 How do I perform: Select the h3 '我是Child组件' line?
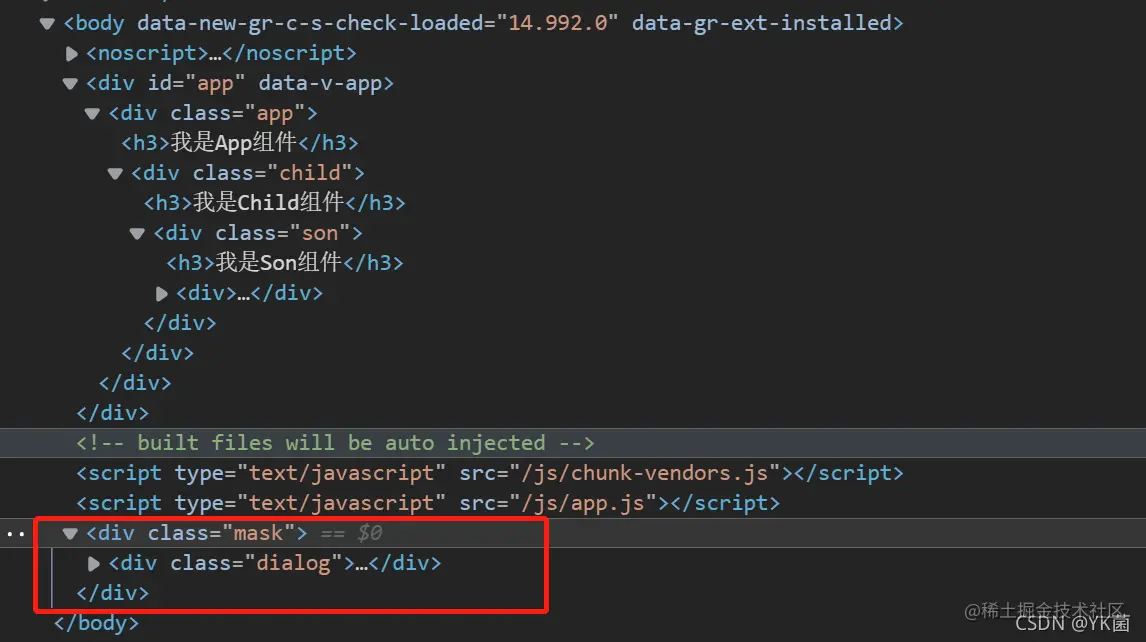point(275,203)
